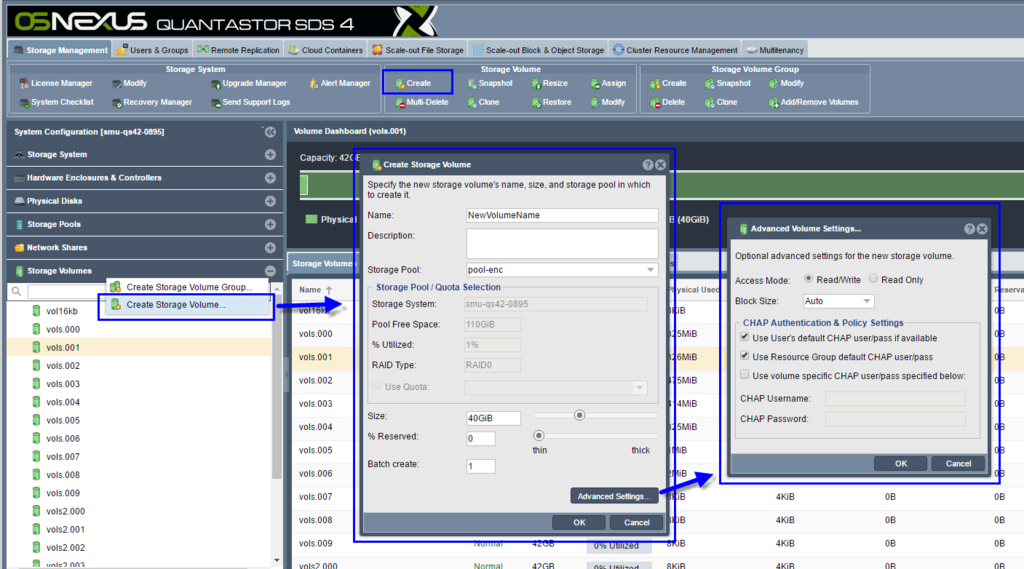Click the Batch create field

(481, 466)
